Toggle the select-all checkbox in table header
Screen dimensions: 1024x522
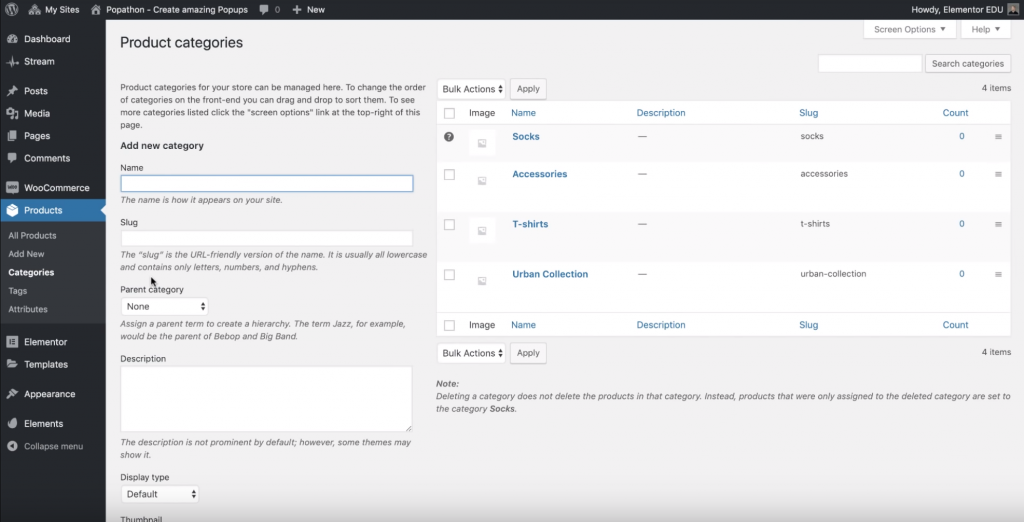[x=449, y=113]
